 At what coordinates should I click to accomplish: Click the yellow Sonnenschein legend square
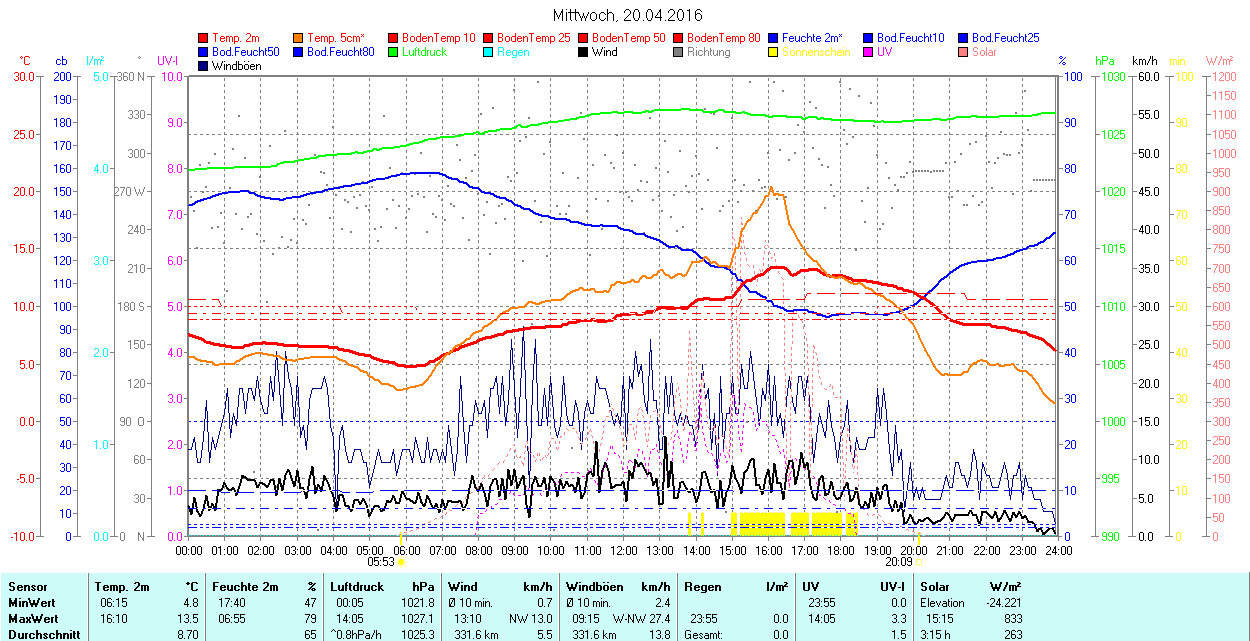tap(774, 51)
